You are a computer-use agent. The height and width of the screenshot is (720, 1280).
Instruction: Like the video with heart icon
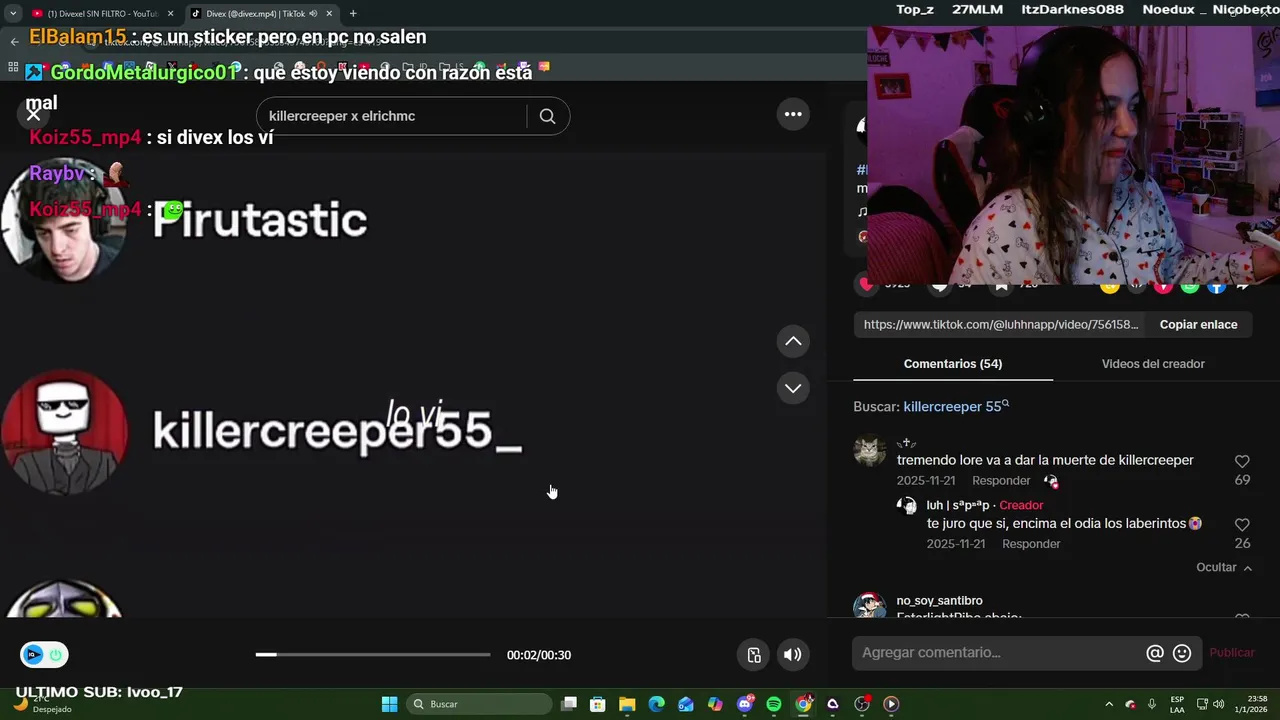tap(866, 285)
